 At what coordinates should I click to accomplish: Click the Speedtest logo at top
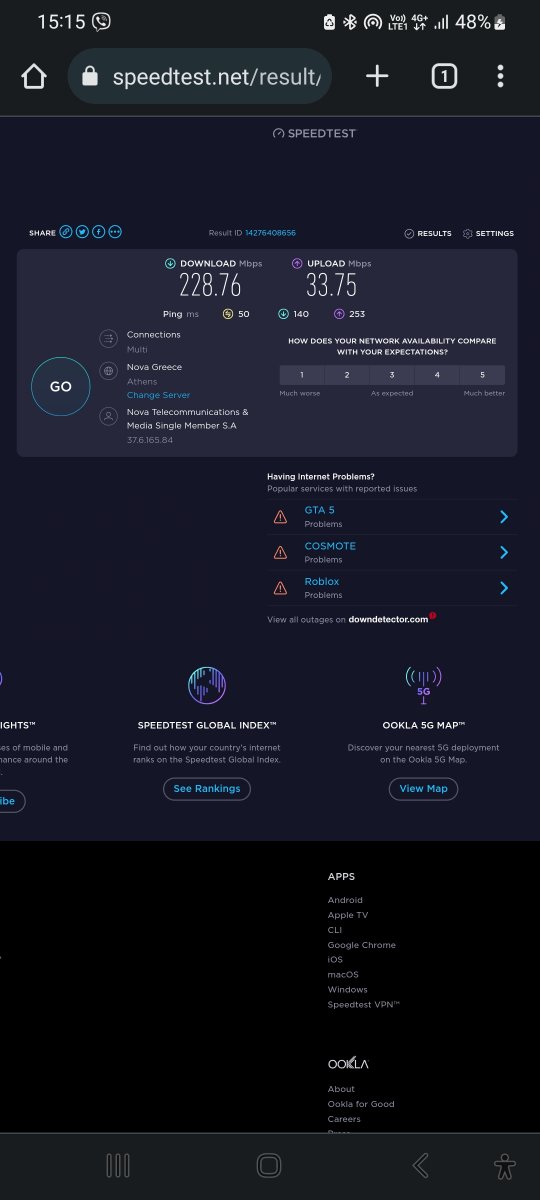[314, 133]
